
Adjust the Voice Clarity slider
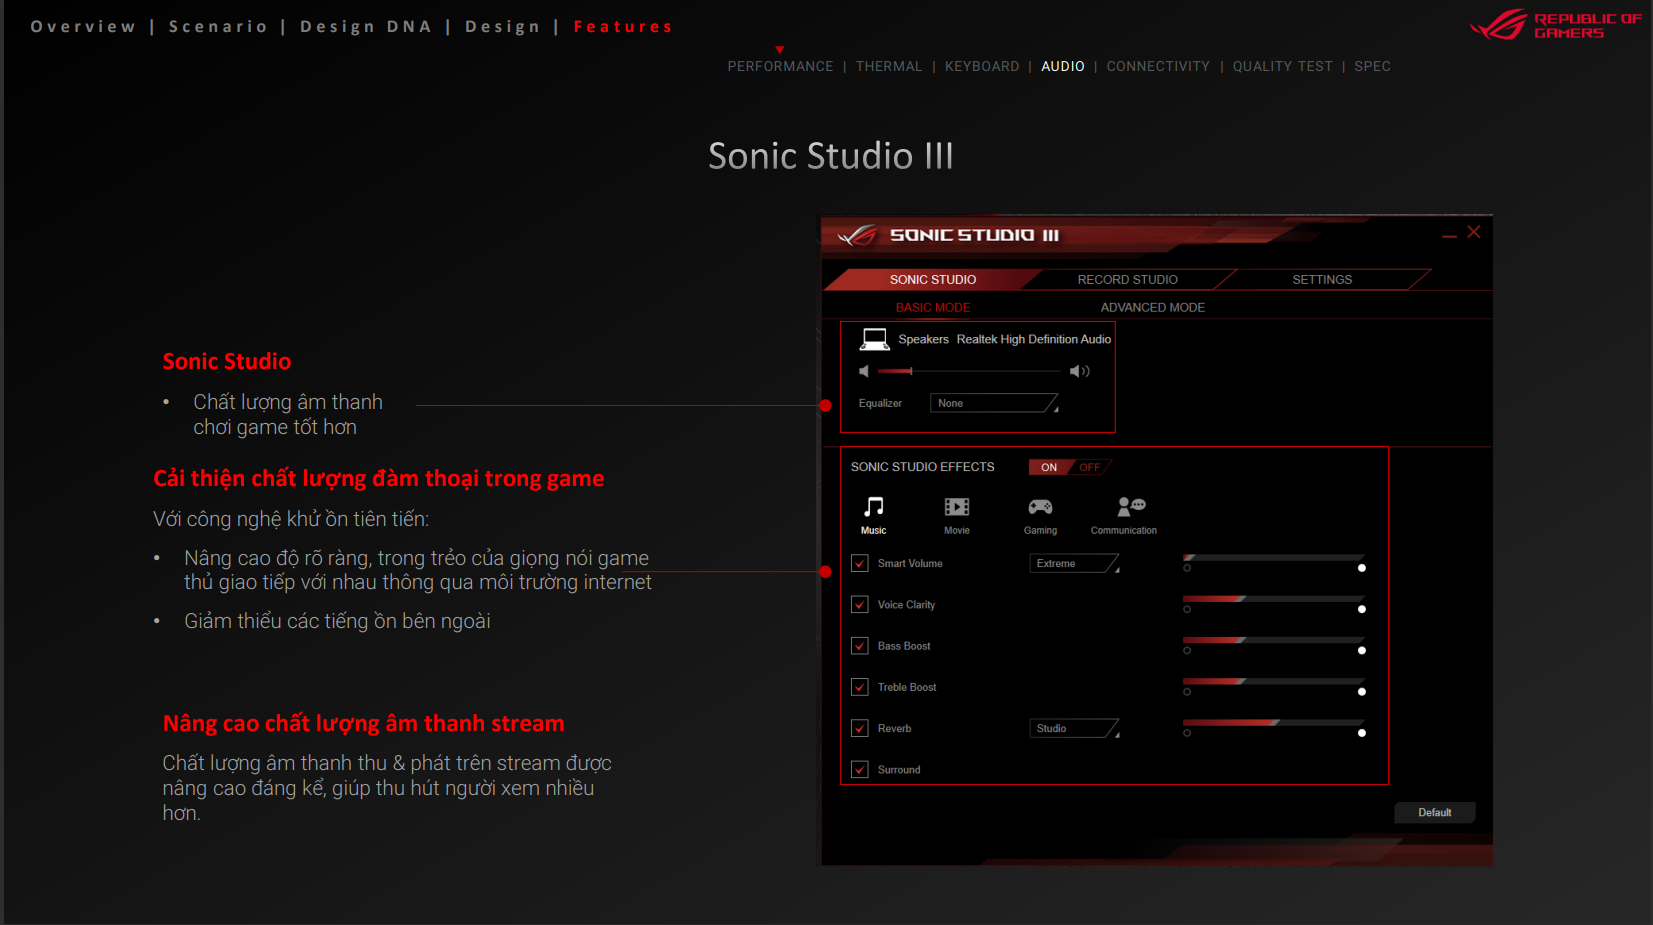(1274, 599)
